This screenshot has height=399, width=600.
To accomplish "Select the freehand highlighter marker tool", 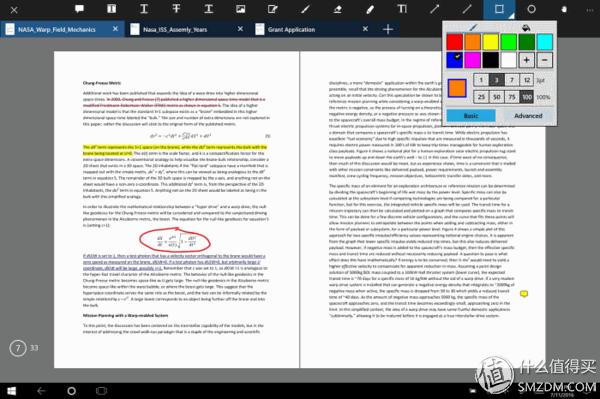I will coord(370,9).
